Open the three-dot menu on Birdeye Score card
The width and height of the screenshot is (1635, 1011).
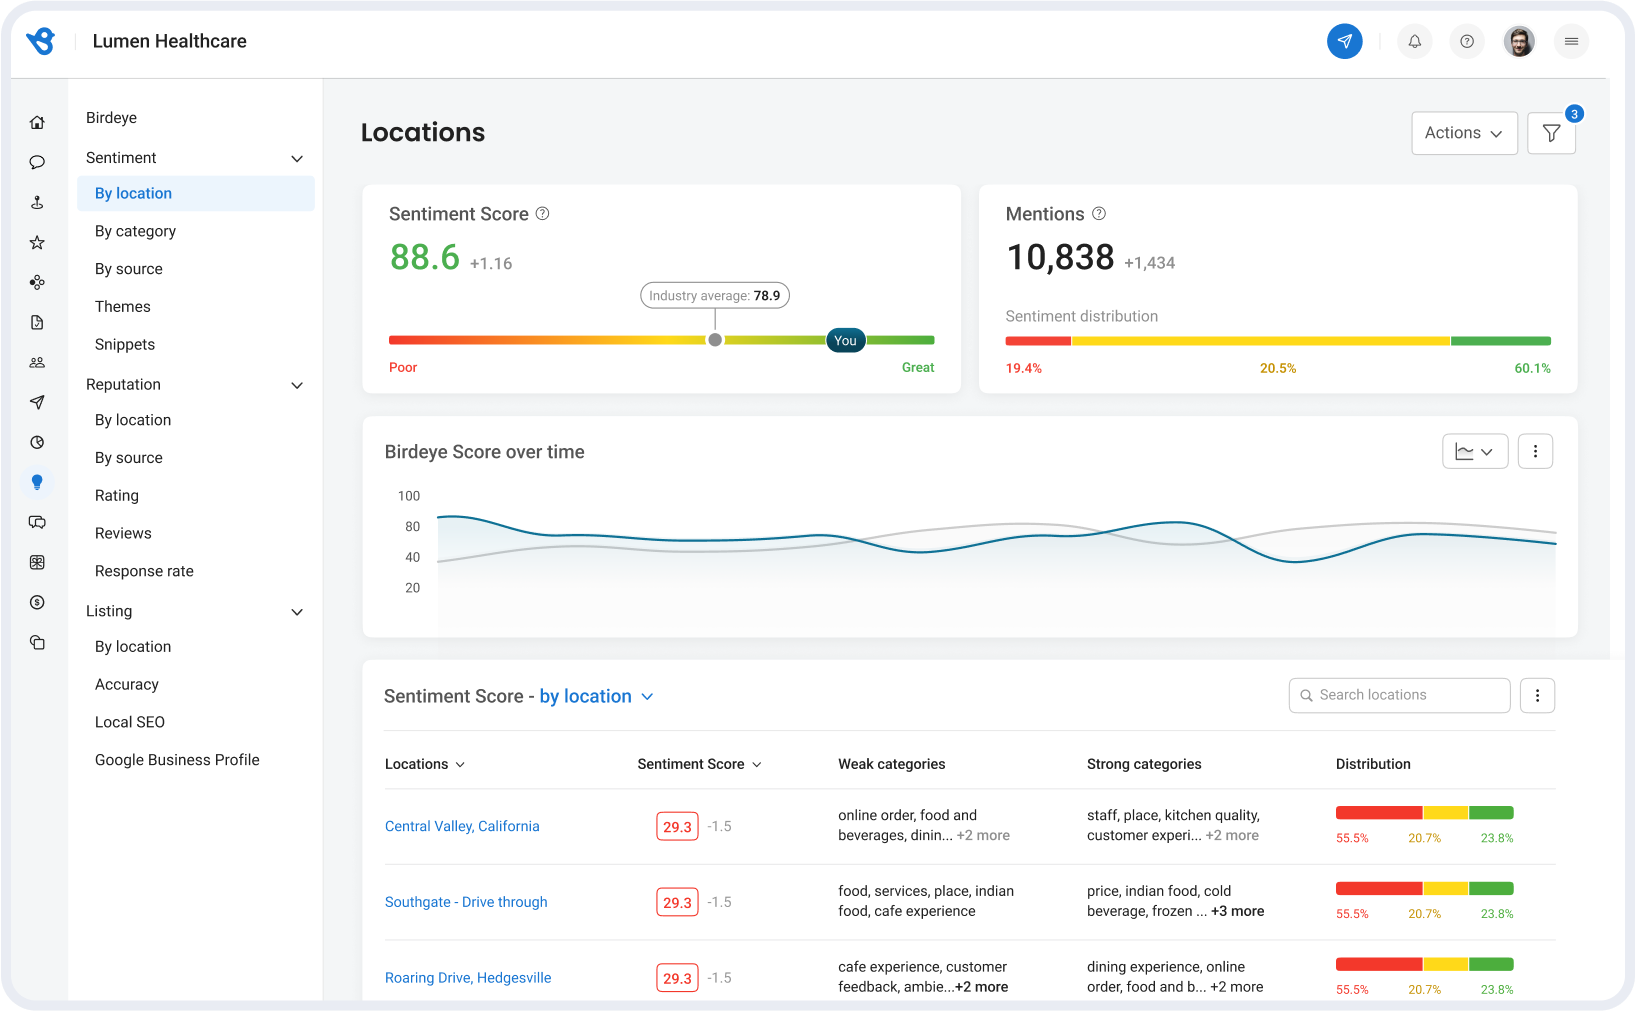pos(1535,451)
